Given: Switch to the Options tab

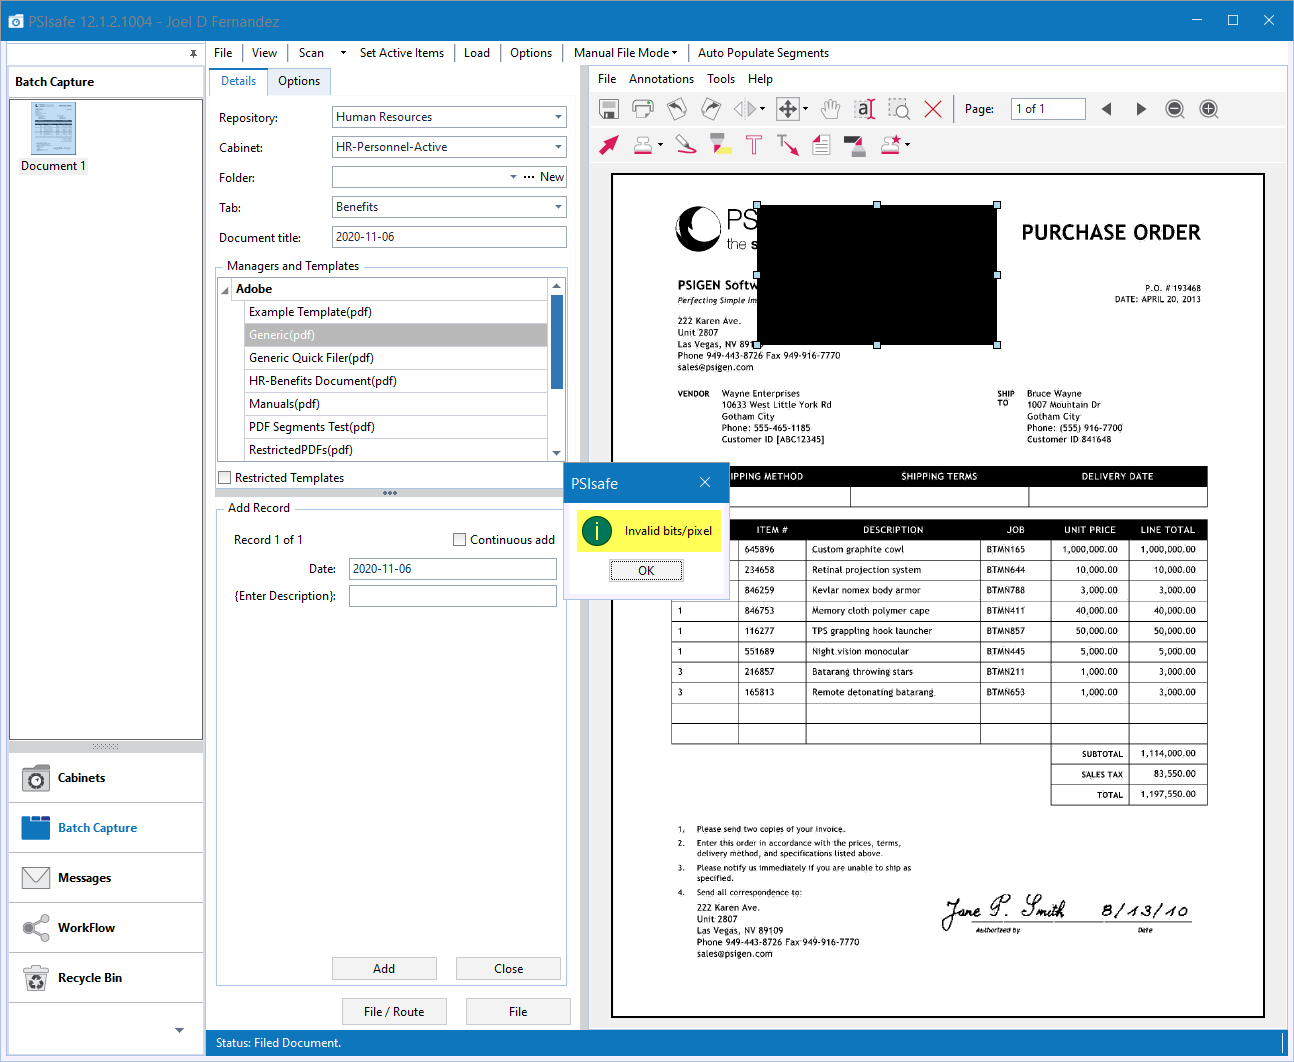Looking at the screenshot, I should [x=299, y=81].
